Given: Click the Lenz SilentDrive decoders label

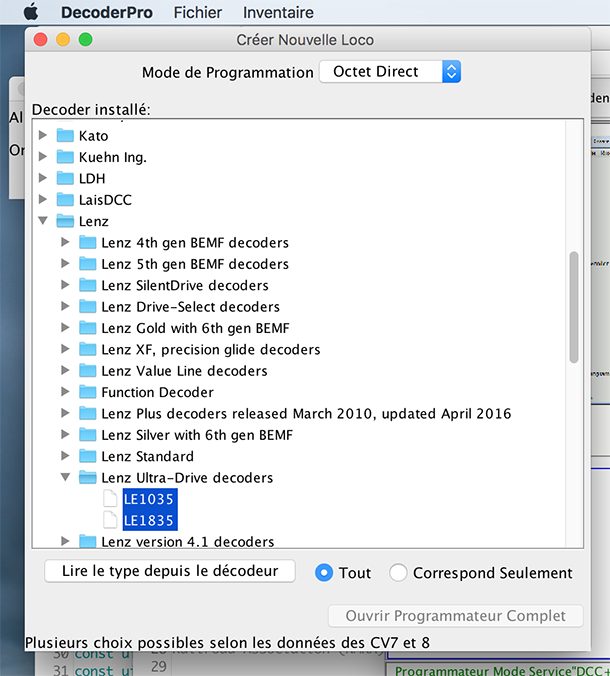Looking at the screenshot, I should tap(185, 285).
